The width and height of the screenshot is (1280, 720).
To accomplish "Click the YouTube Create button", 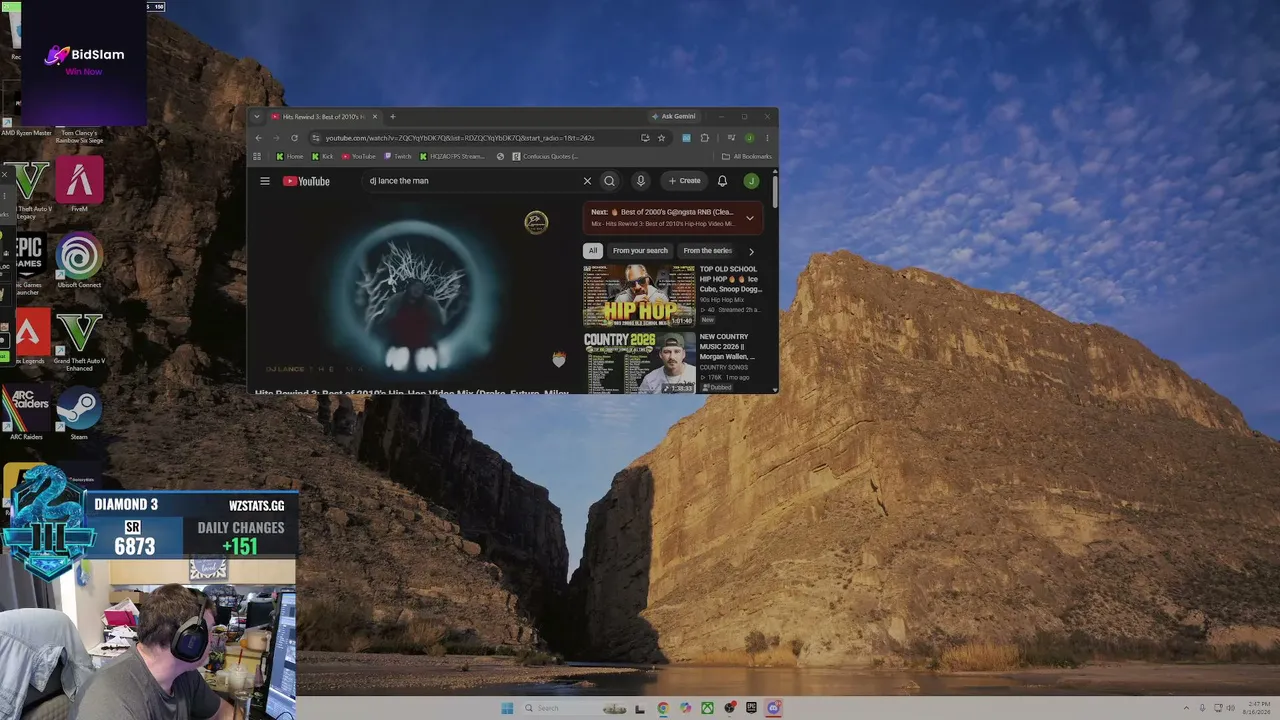I will [x=685, y=181].
